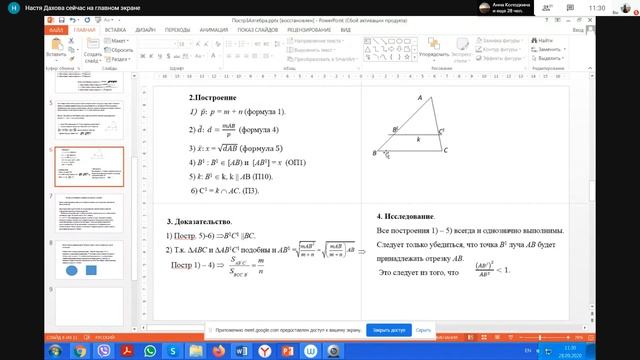Open the File (ФАЙЛ) tab
The width and height of the screenshot is (640, 360).
click(x=56, y=30)
